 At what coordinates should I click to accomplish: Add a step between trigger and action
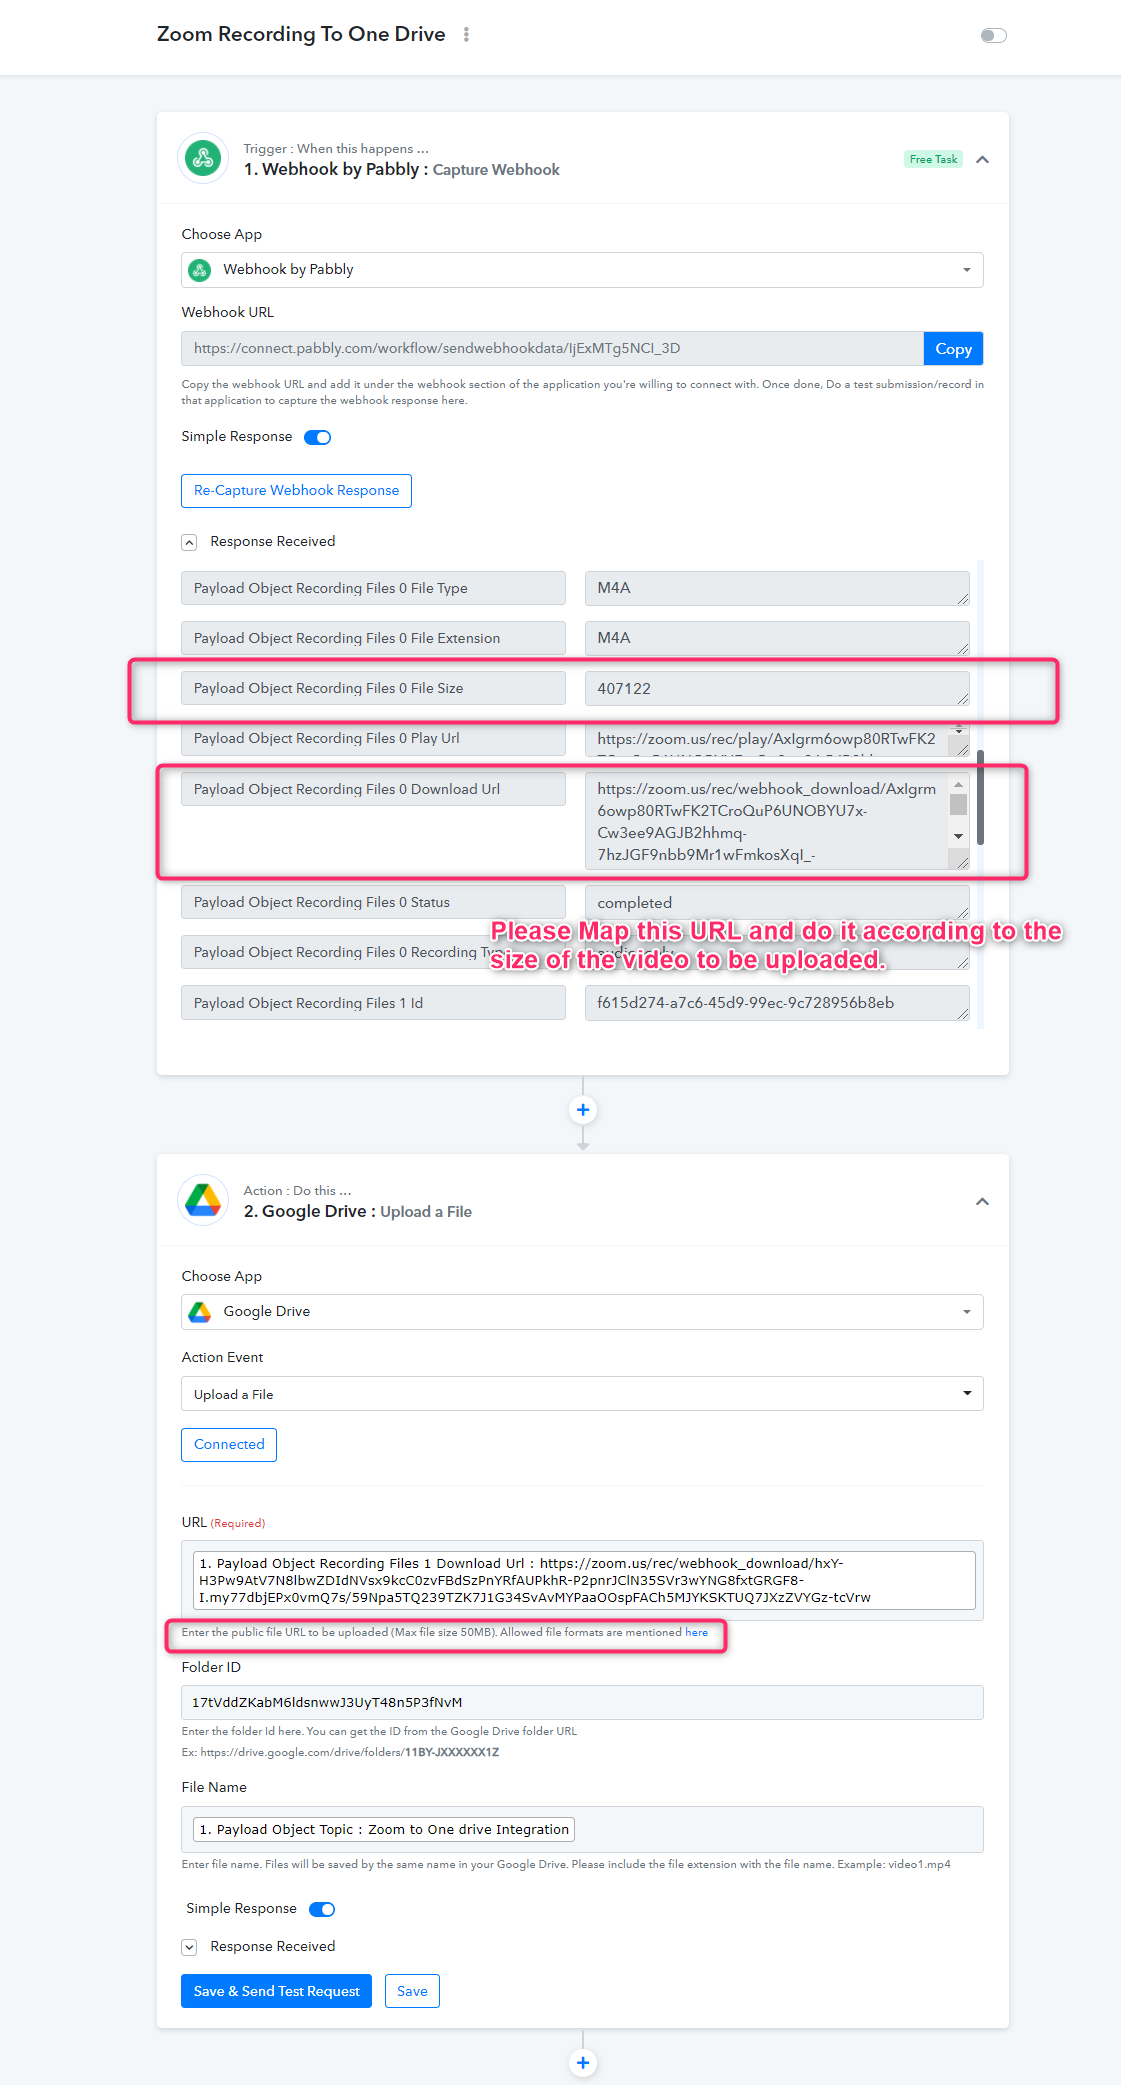coord(583,1110)
